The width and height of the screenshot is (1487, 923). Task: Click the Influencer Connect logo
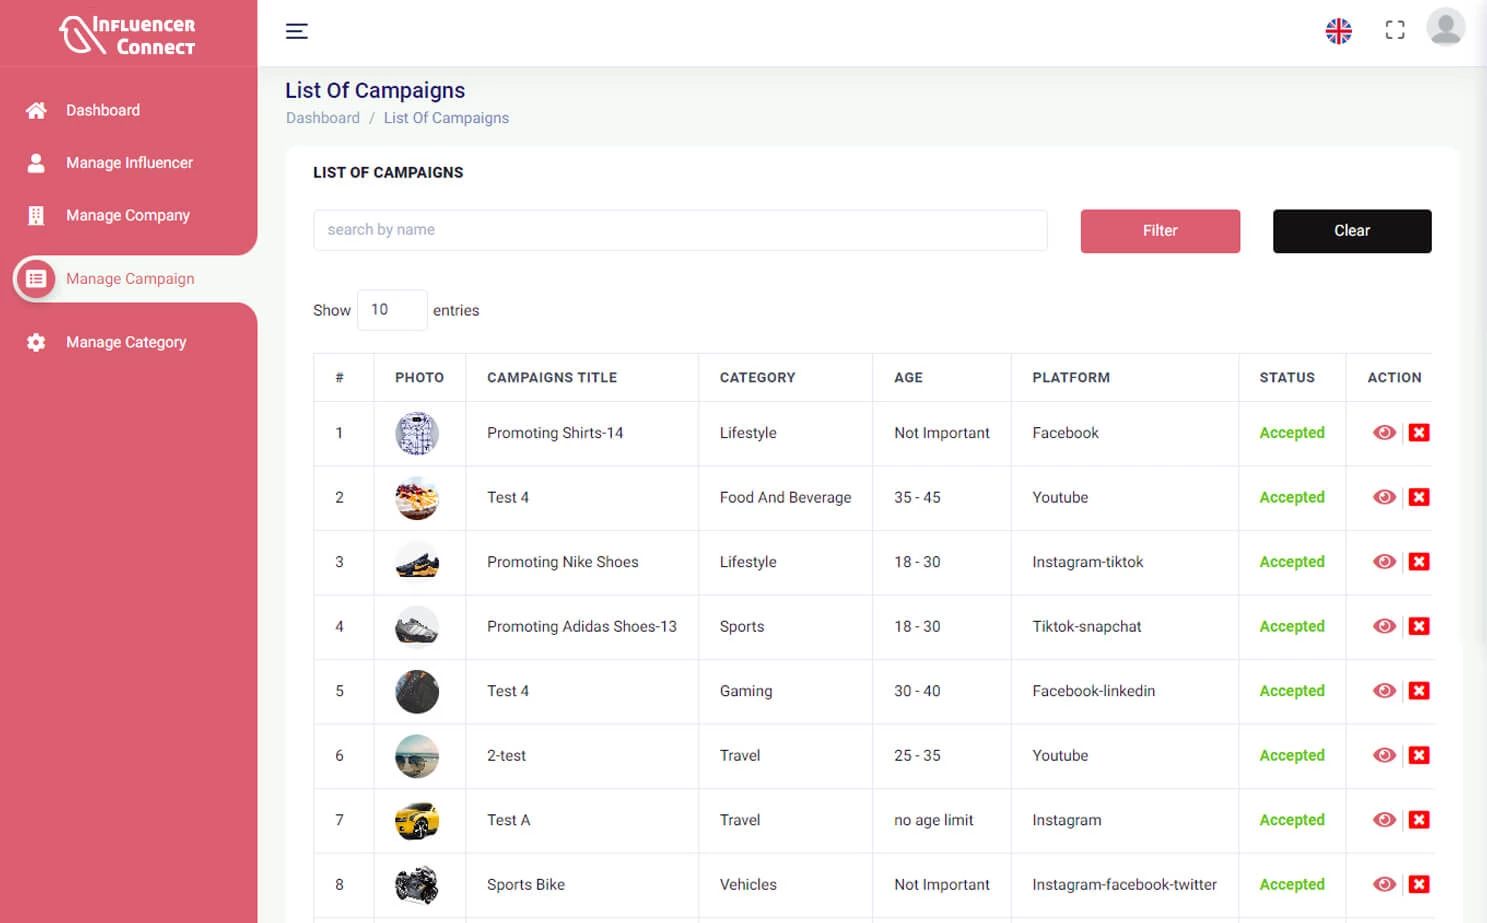128,31
